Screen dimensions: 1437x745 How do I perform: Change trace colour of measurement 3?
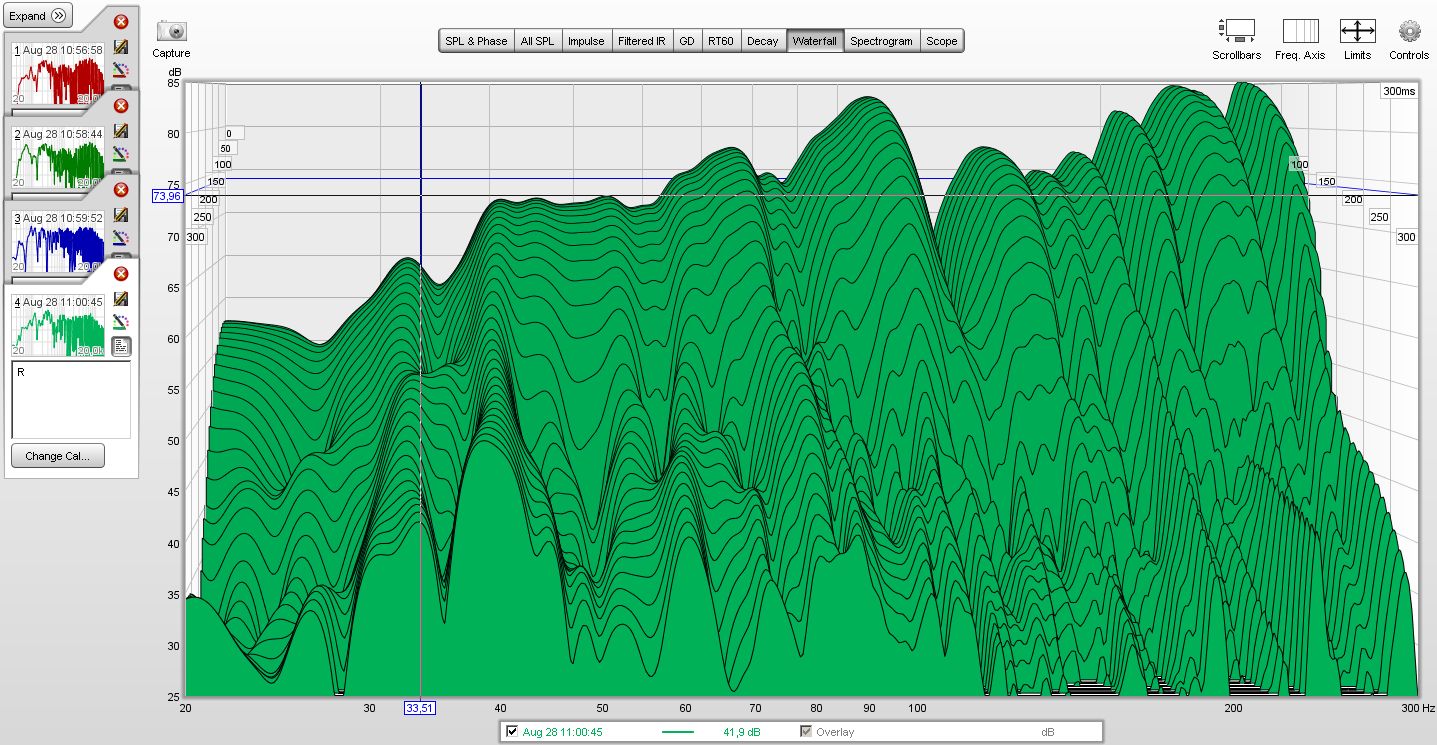pyautogui.click(x=121, y=238)
